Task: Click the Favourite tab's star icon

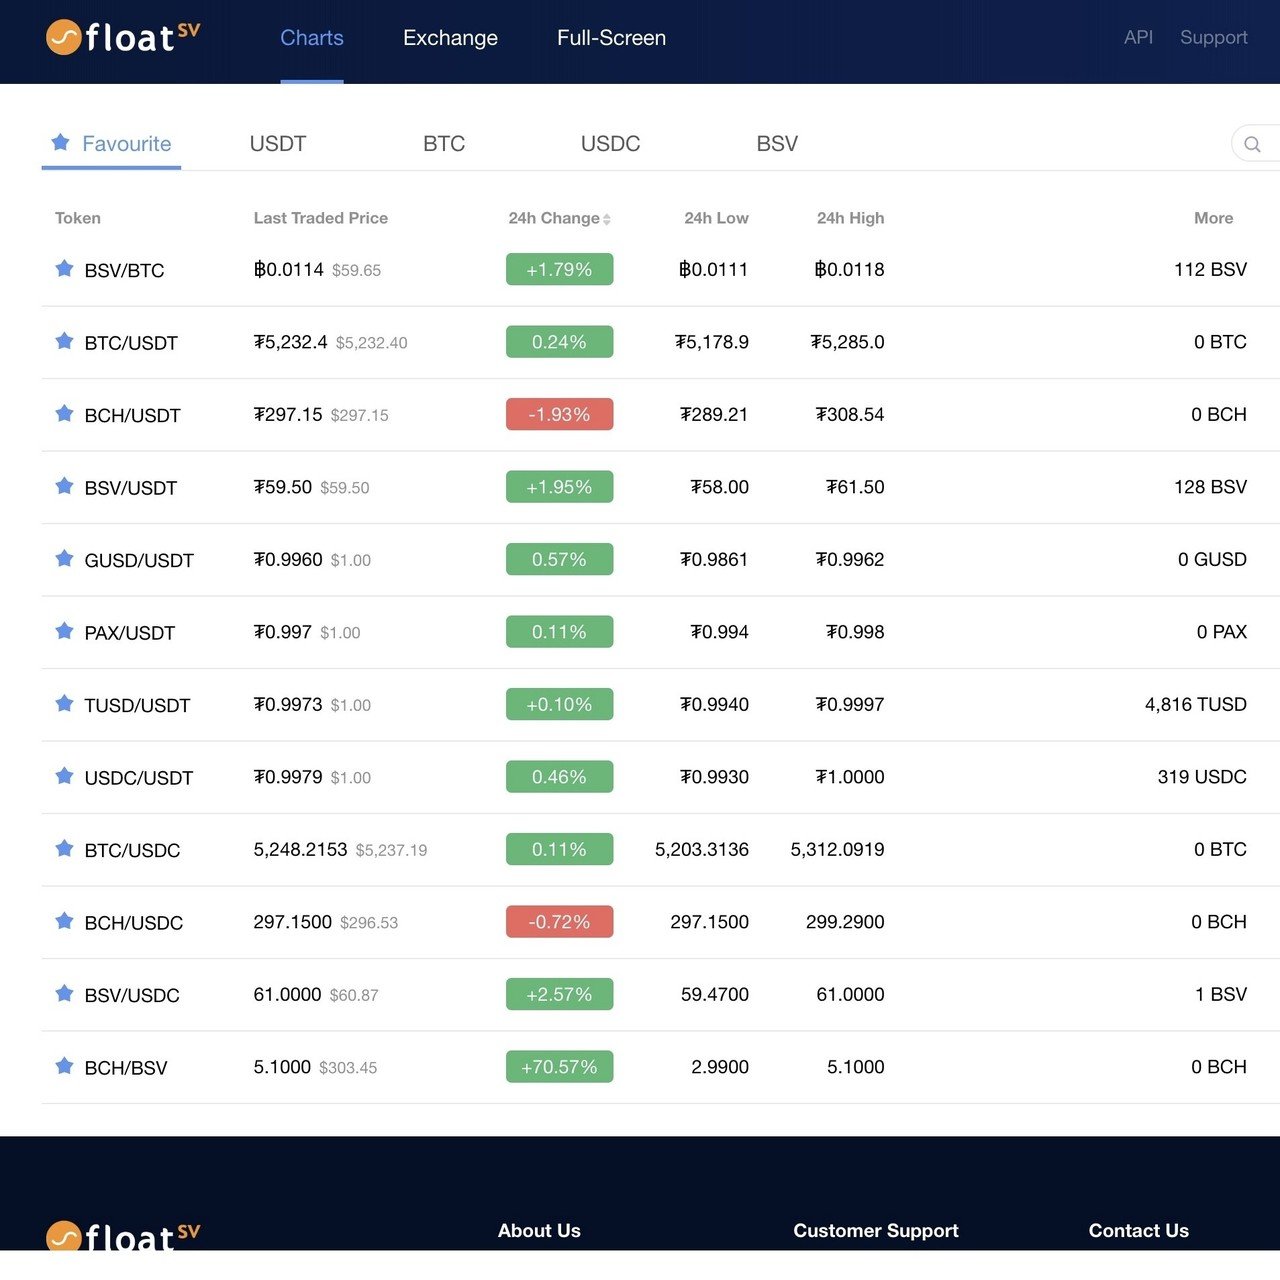Action: (59, 143)
